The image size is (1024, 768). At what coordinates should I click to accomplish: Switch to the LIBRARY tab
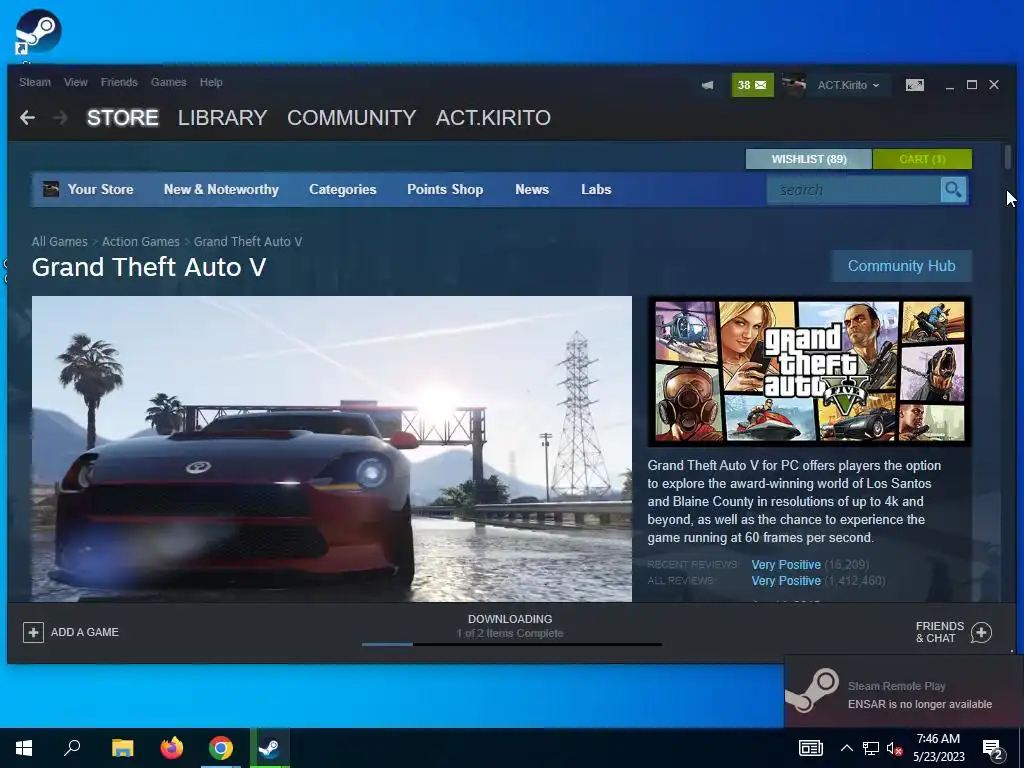tap(222, 118)
